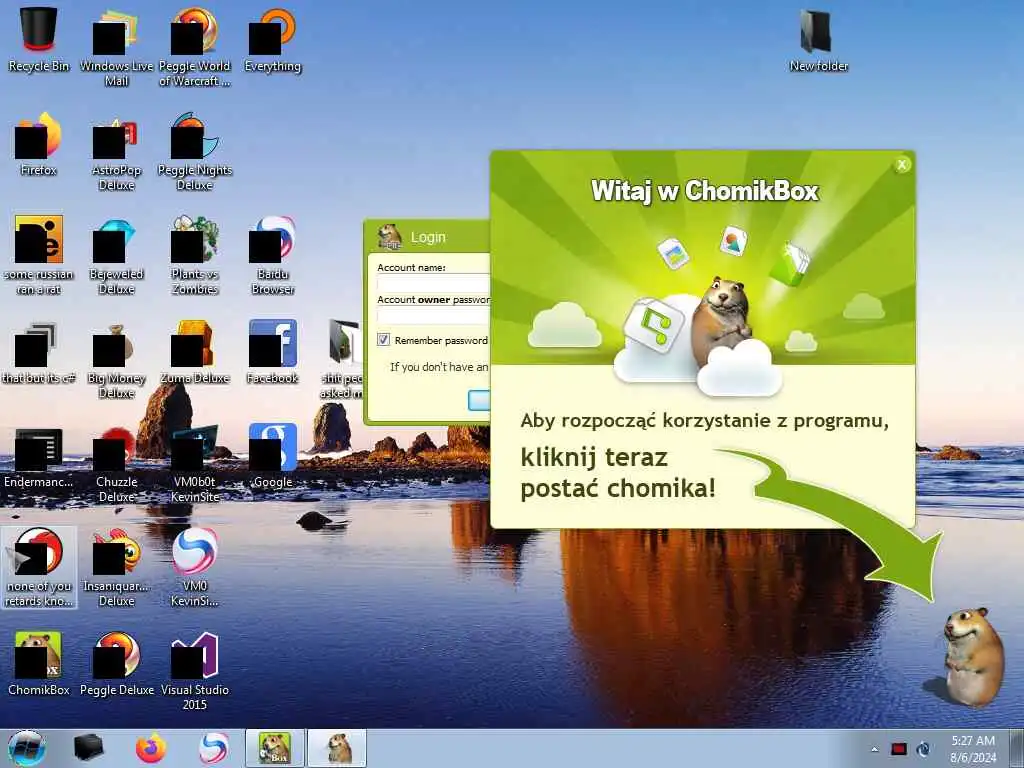Screen dimensions: 1024x768
Task: Open the clock showing 5:27 AM
Action: coord(973,749)
